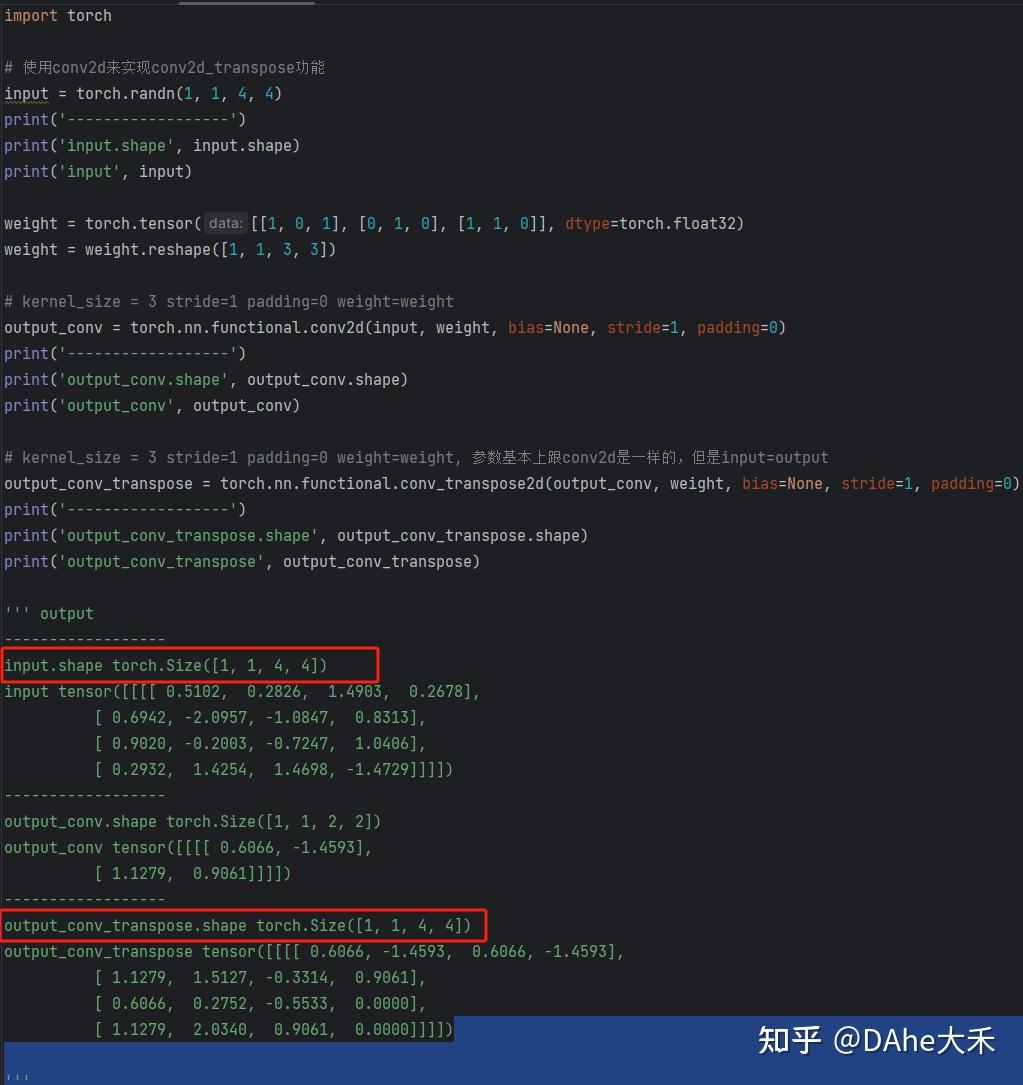Click the print('input', input) statement
This screenshot has width=1023, height=1085.
click(x=95, y=171)
